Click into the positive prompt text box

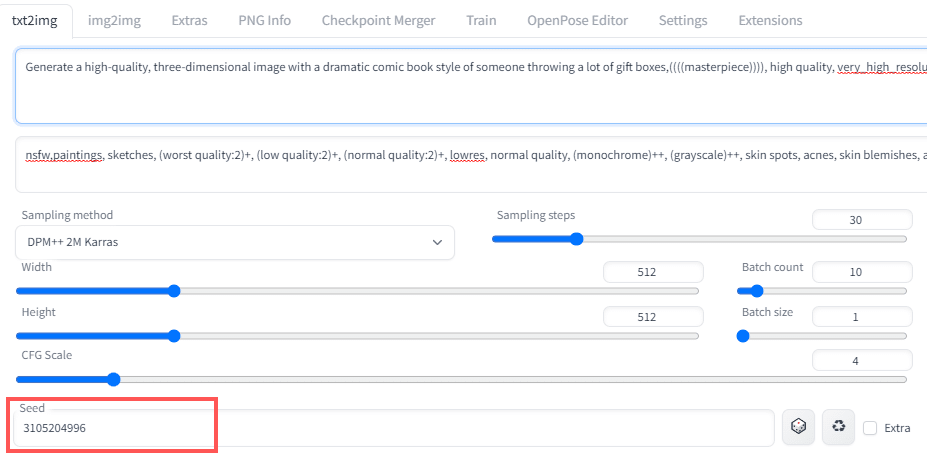471,86
